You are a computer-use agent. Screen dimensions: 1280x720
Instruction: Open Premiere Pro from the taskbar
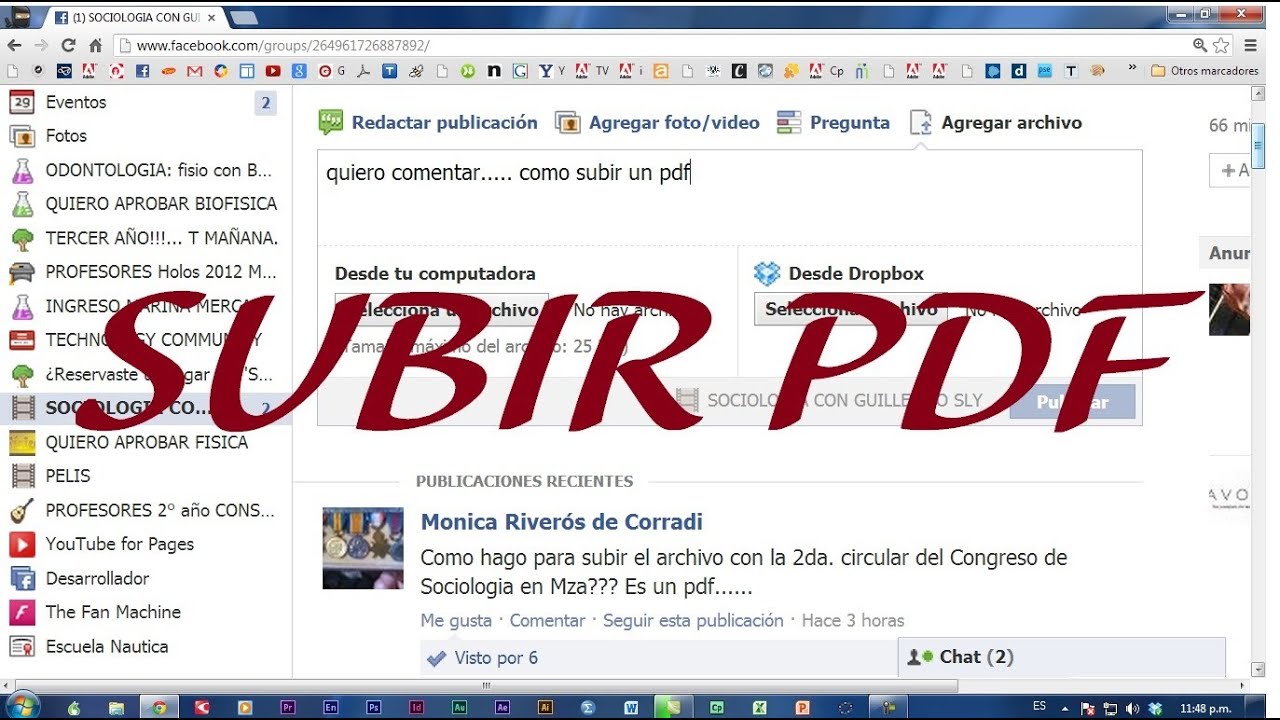[288, 707]
